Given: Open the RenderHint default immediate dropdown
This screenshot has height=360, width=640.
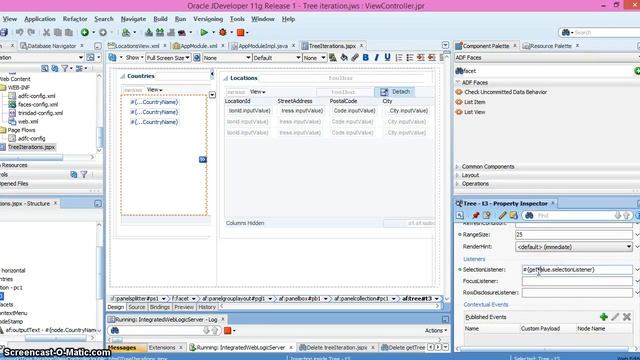Looking at the screenshot, I should [x=573, y=247].
